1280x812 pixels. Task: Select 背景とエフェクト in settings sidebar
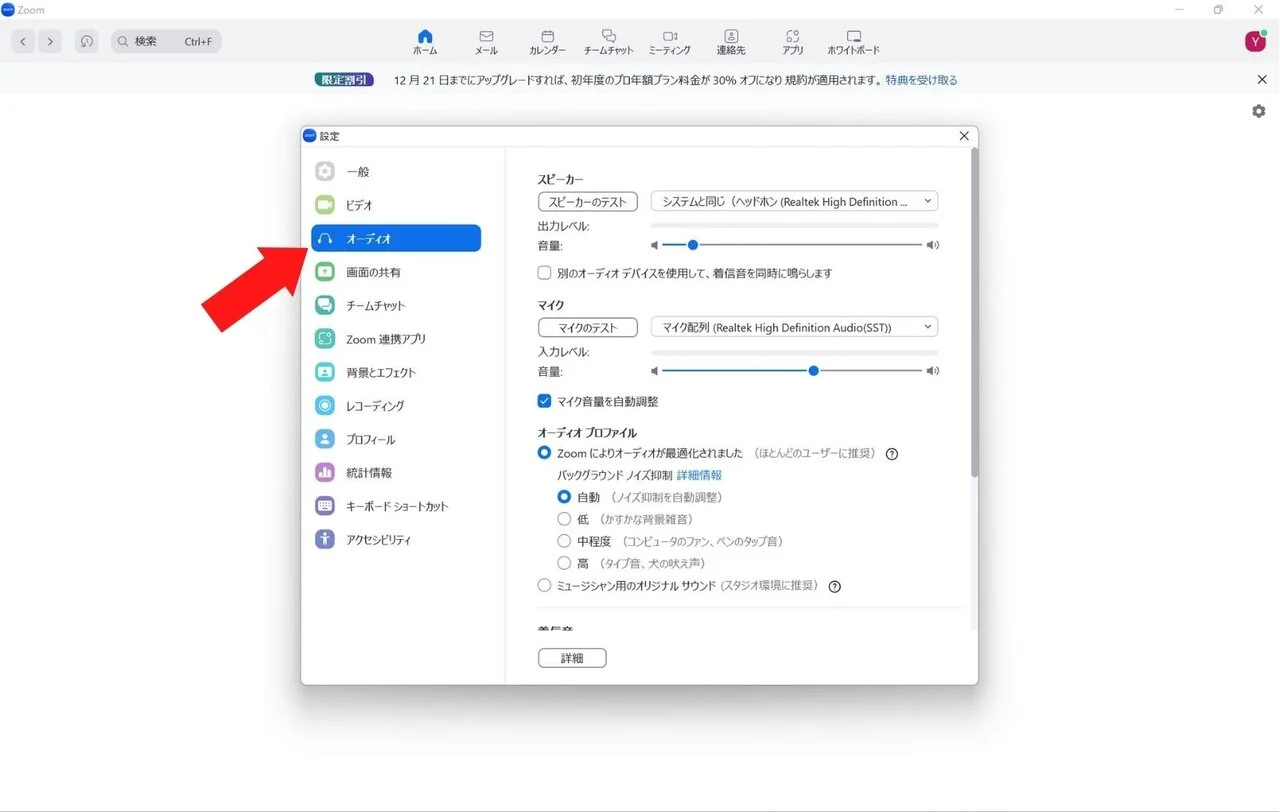[396, 372]
